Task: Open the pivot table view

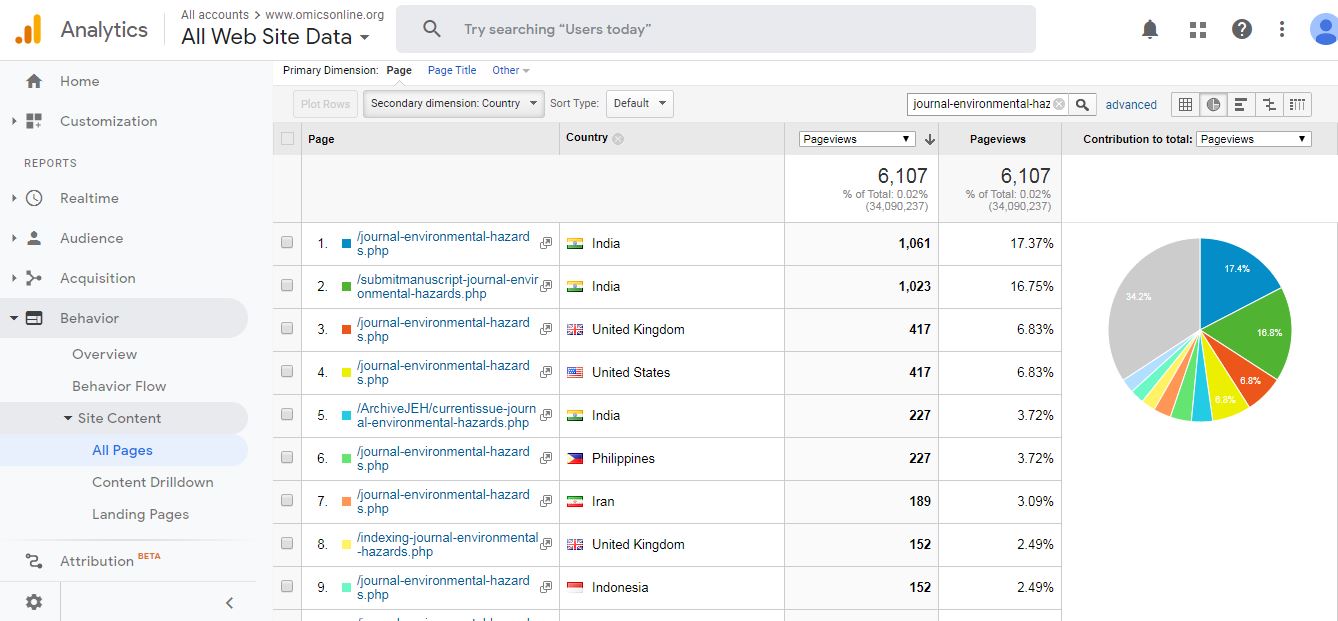Action: click(x=1297, y=104)
